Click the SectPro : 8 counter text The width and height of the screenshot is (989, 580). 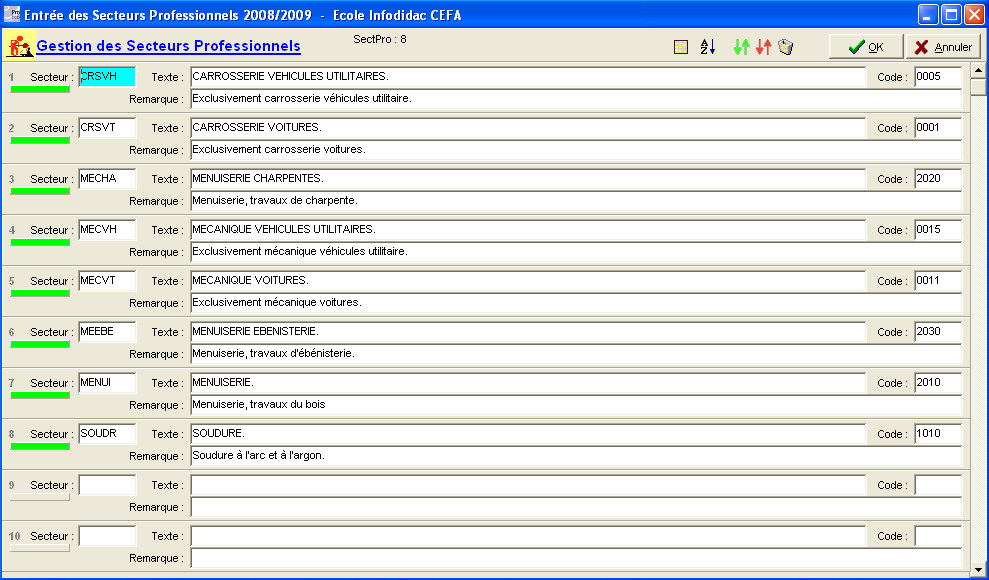click(x=380, y=39)
